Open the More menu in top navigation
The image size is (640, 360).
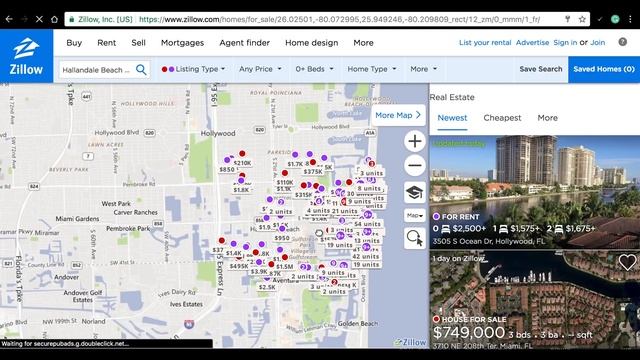coord(363,42)
